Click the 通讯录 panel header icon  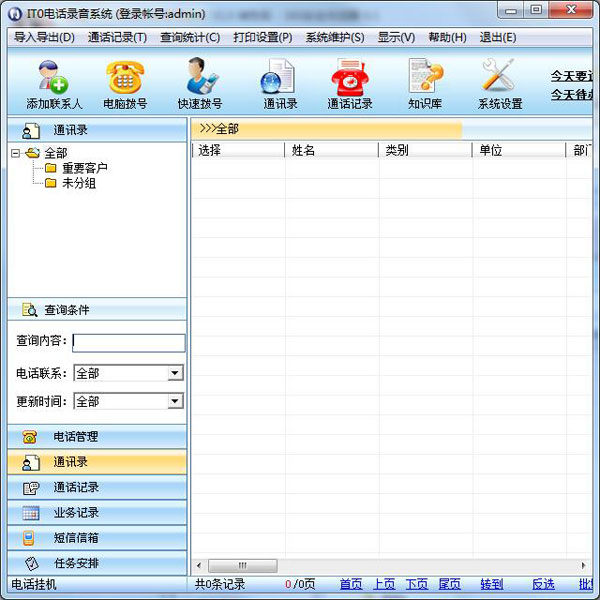31,130
